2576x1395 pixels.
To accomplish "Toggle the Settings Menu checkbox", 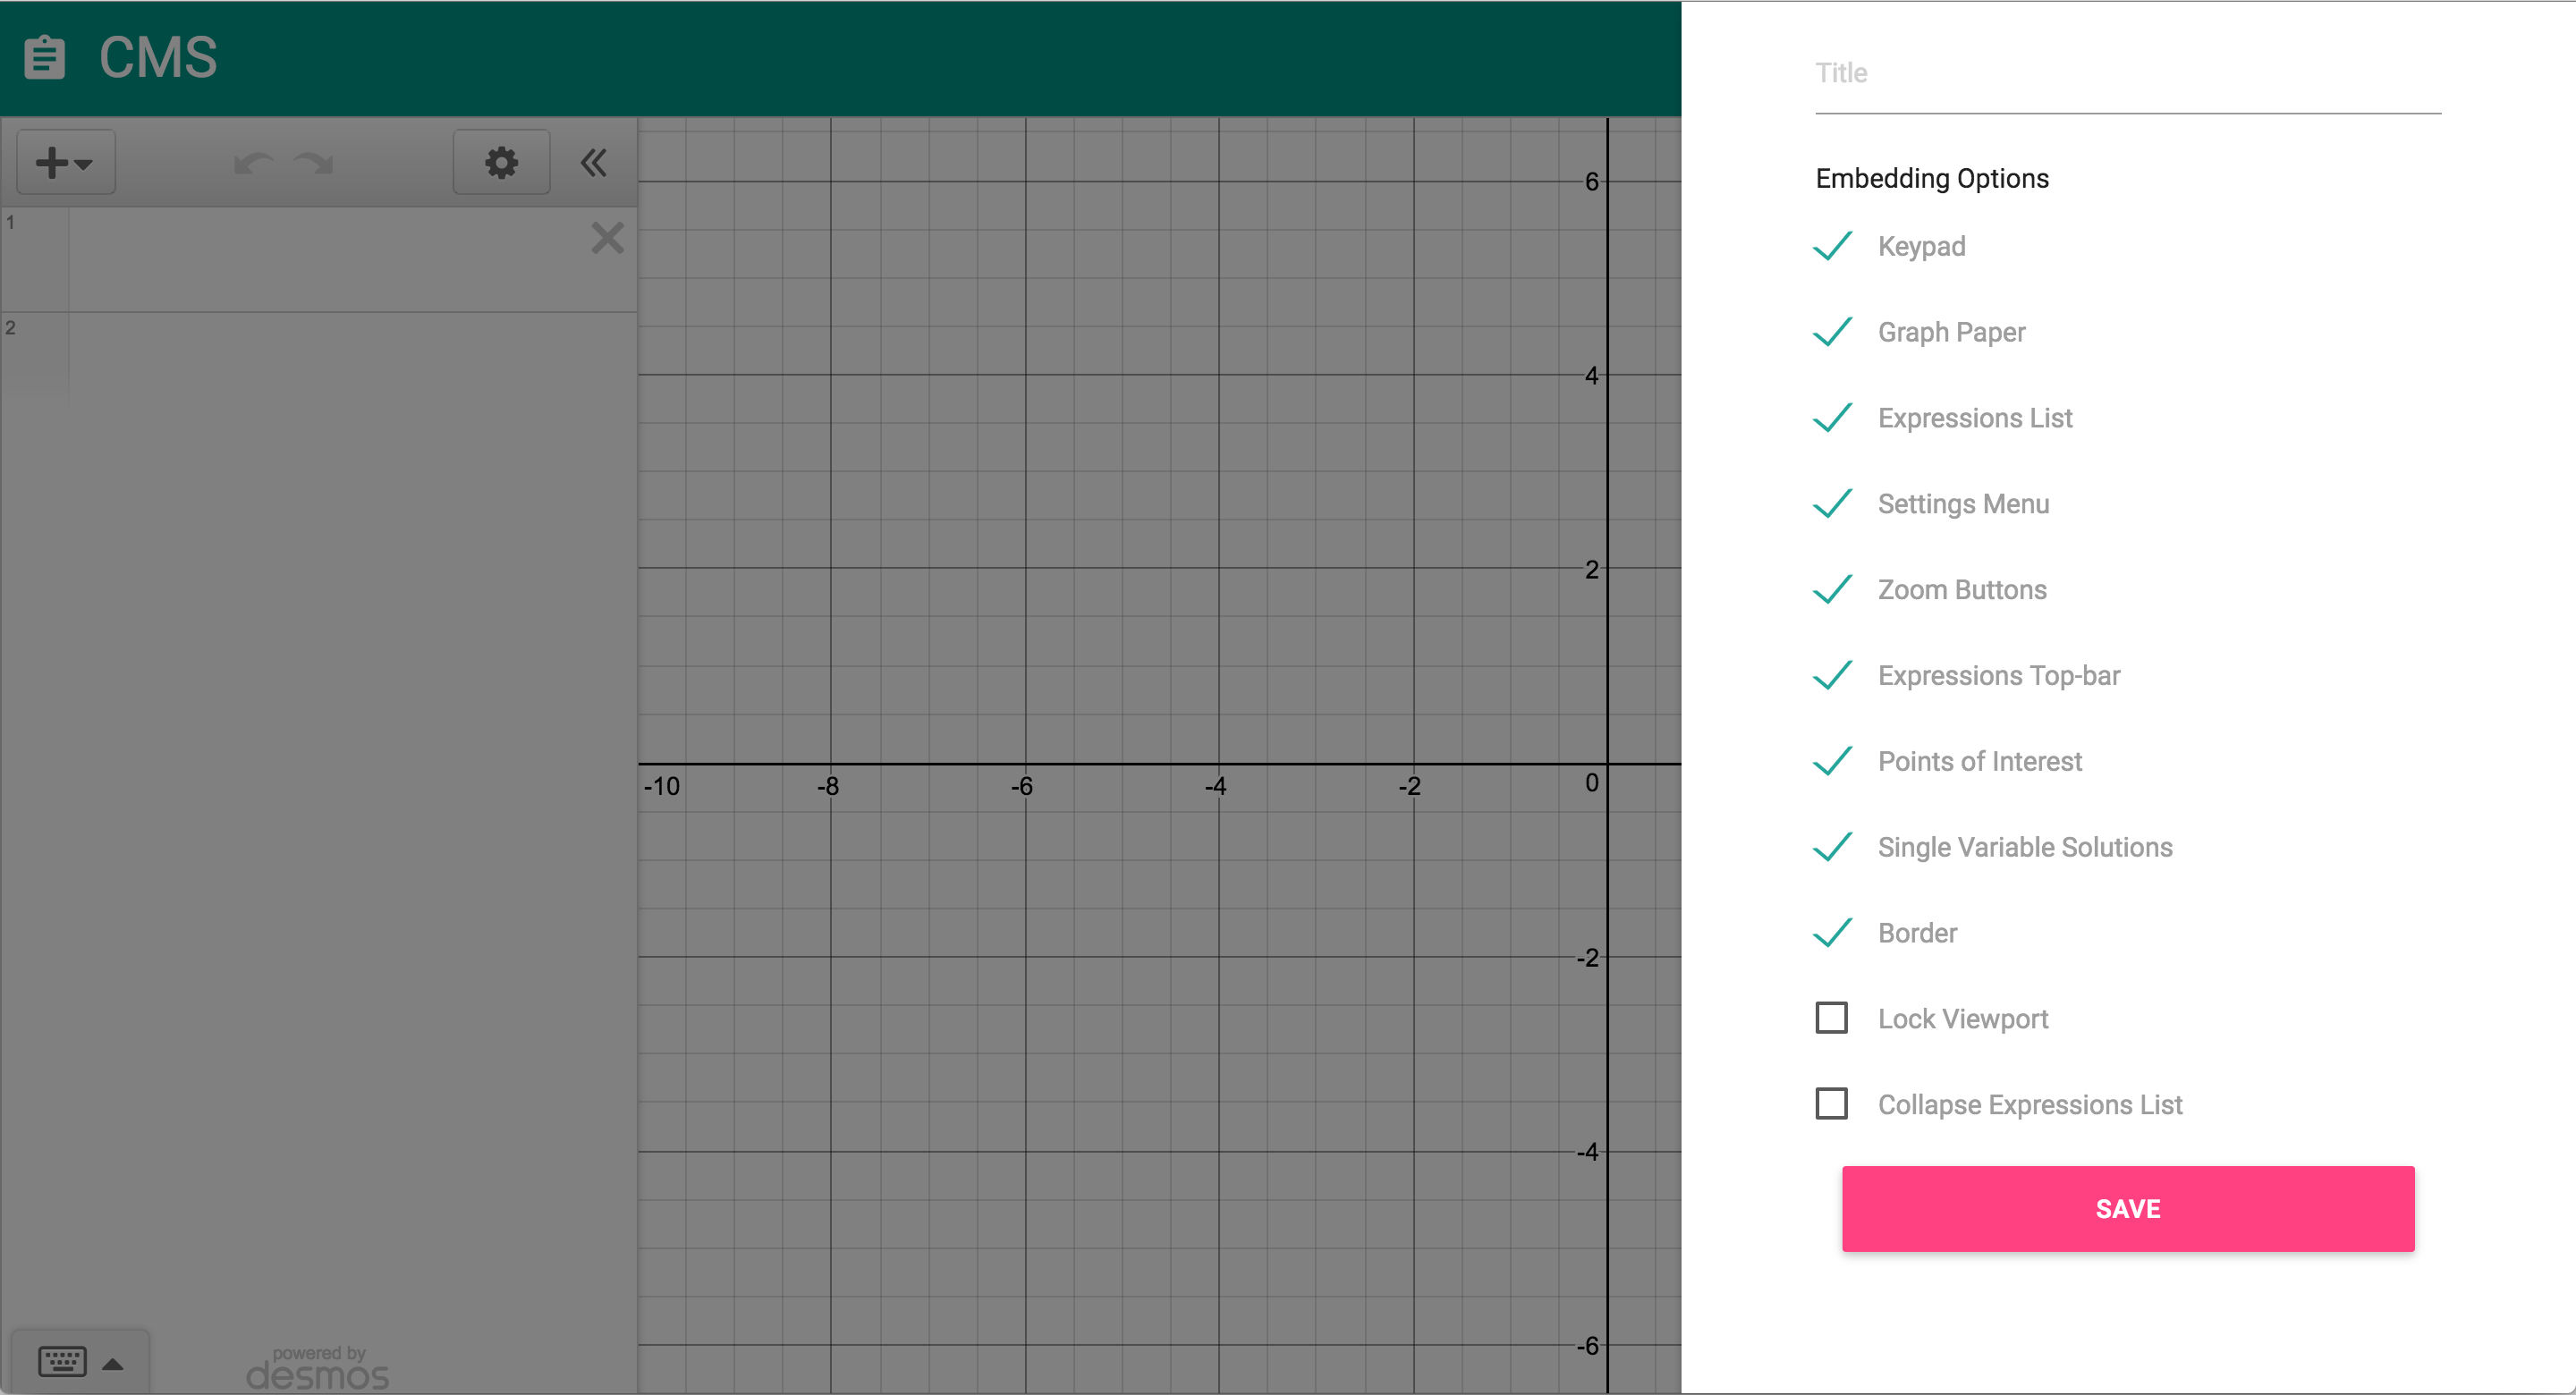I will [x=1832, y=504].
